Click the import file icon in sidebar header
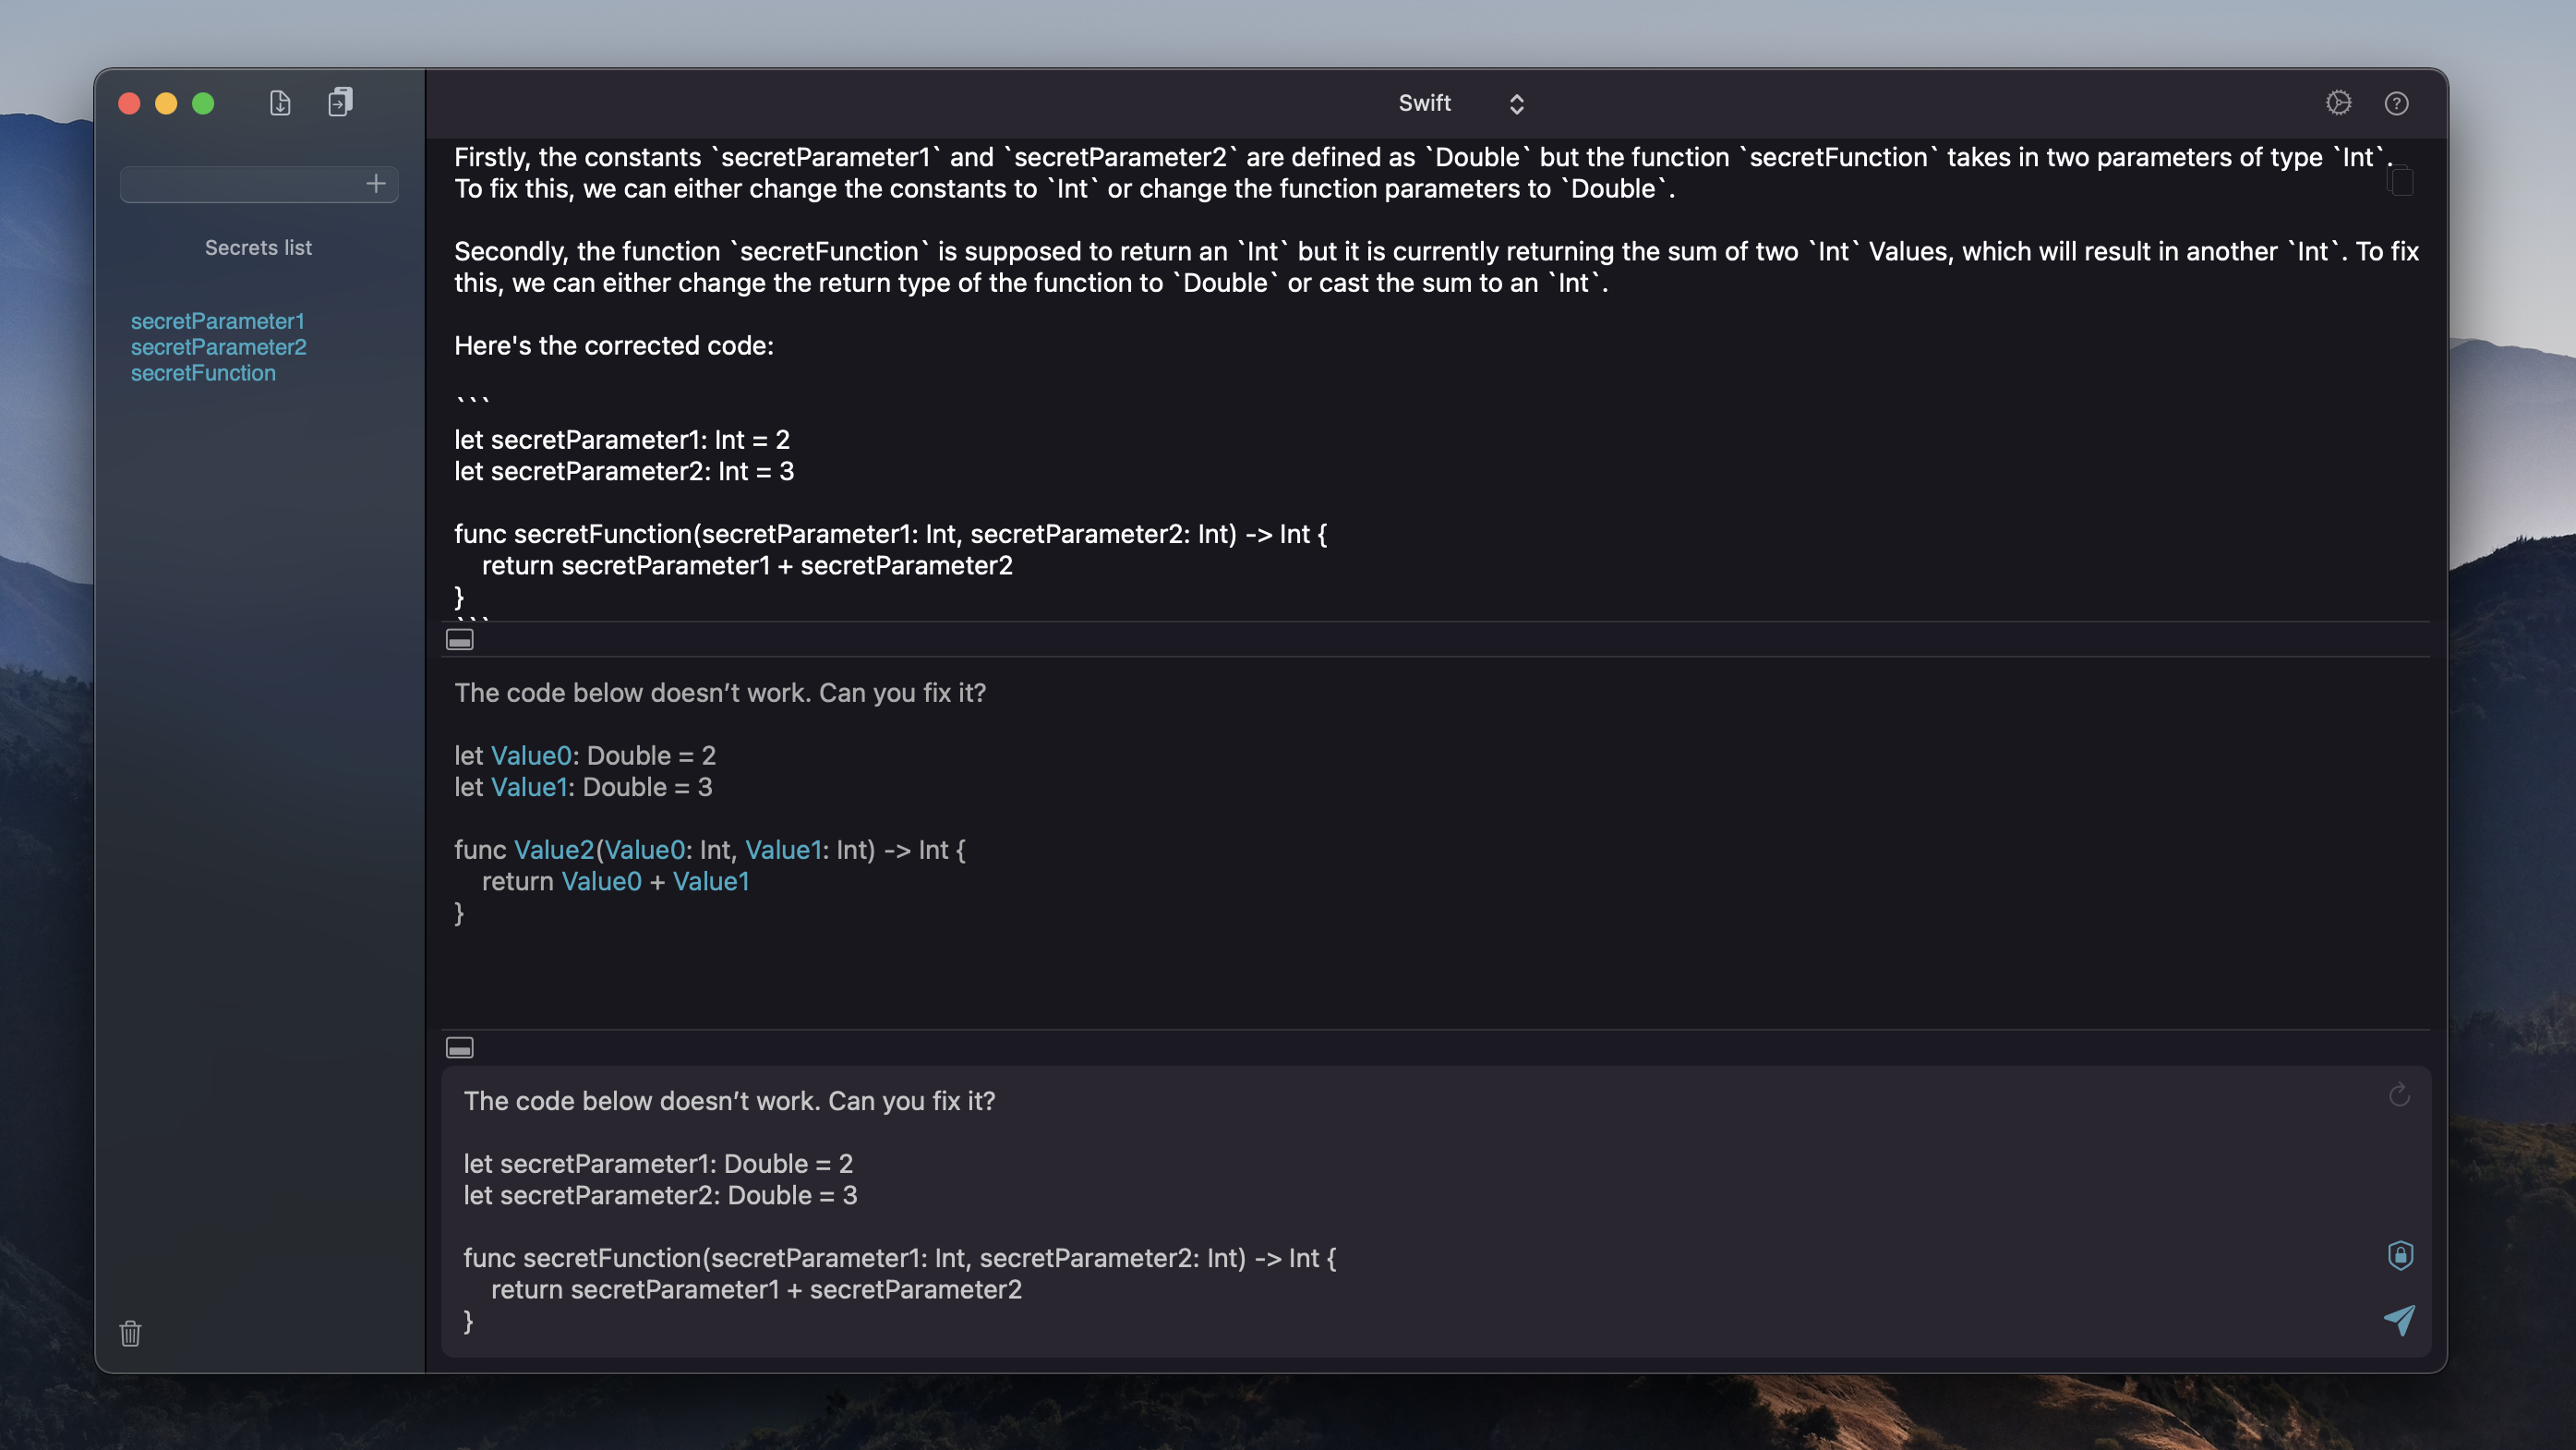 [280, 103]
